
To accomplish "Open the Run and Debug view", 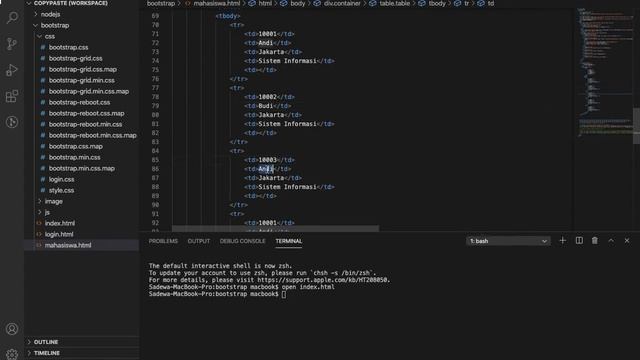I will tap(12, 70).
